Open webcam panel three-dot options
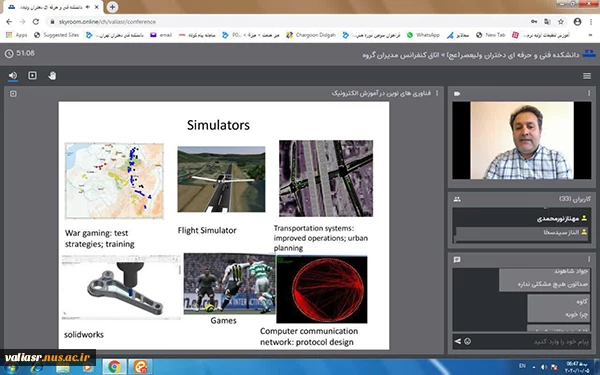 (x=589, y=93)
